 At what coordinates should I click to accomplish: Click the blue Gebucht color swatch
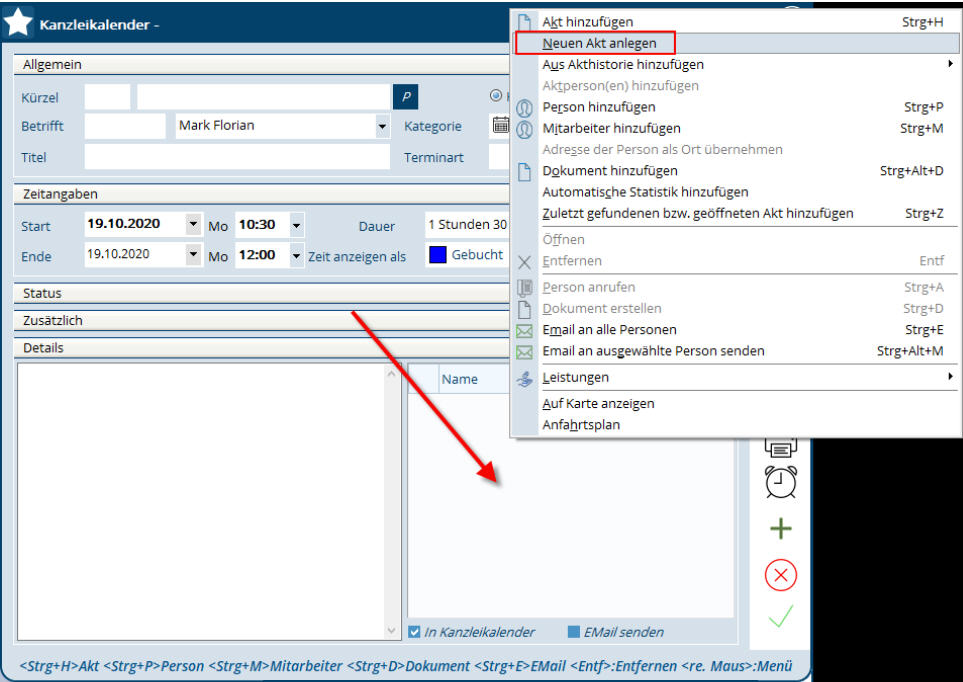pyautogui.click(x=437, y=255)
